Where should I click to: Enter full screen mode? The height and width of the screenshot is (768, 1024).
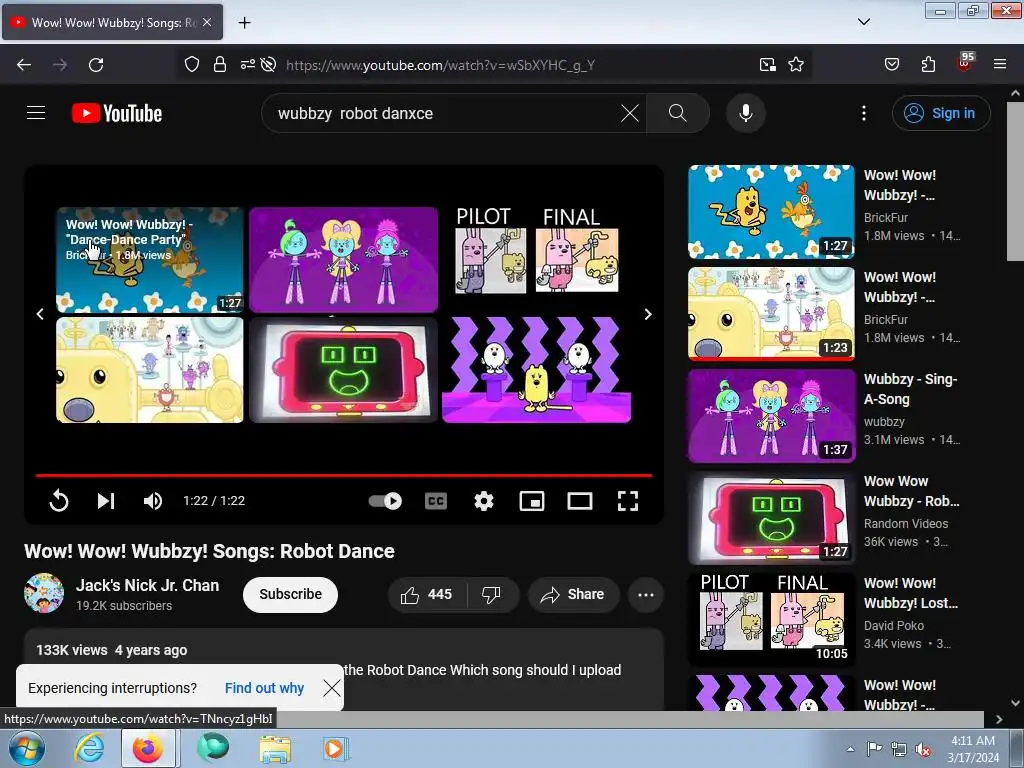628,501
